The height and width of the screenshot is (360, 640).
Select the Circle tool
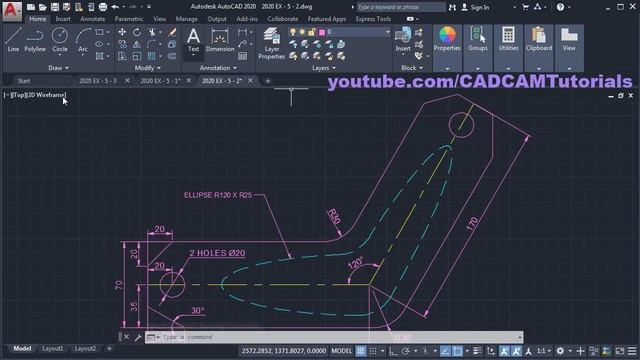[60, 40]
